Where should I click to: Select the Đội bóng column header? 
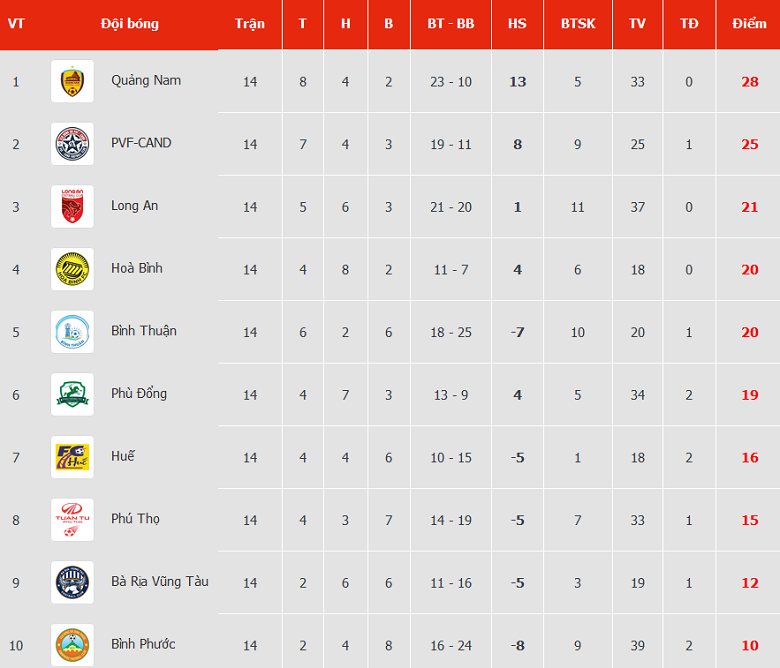(130, 23)
